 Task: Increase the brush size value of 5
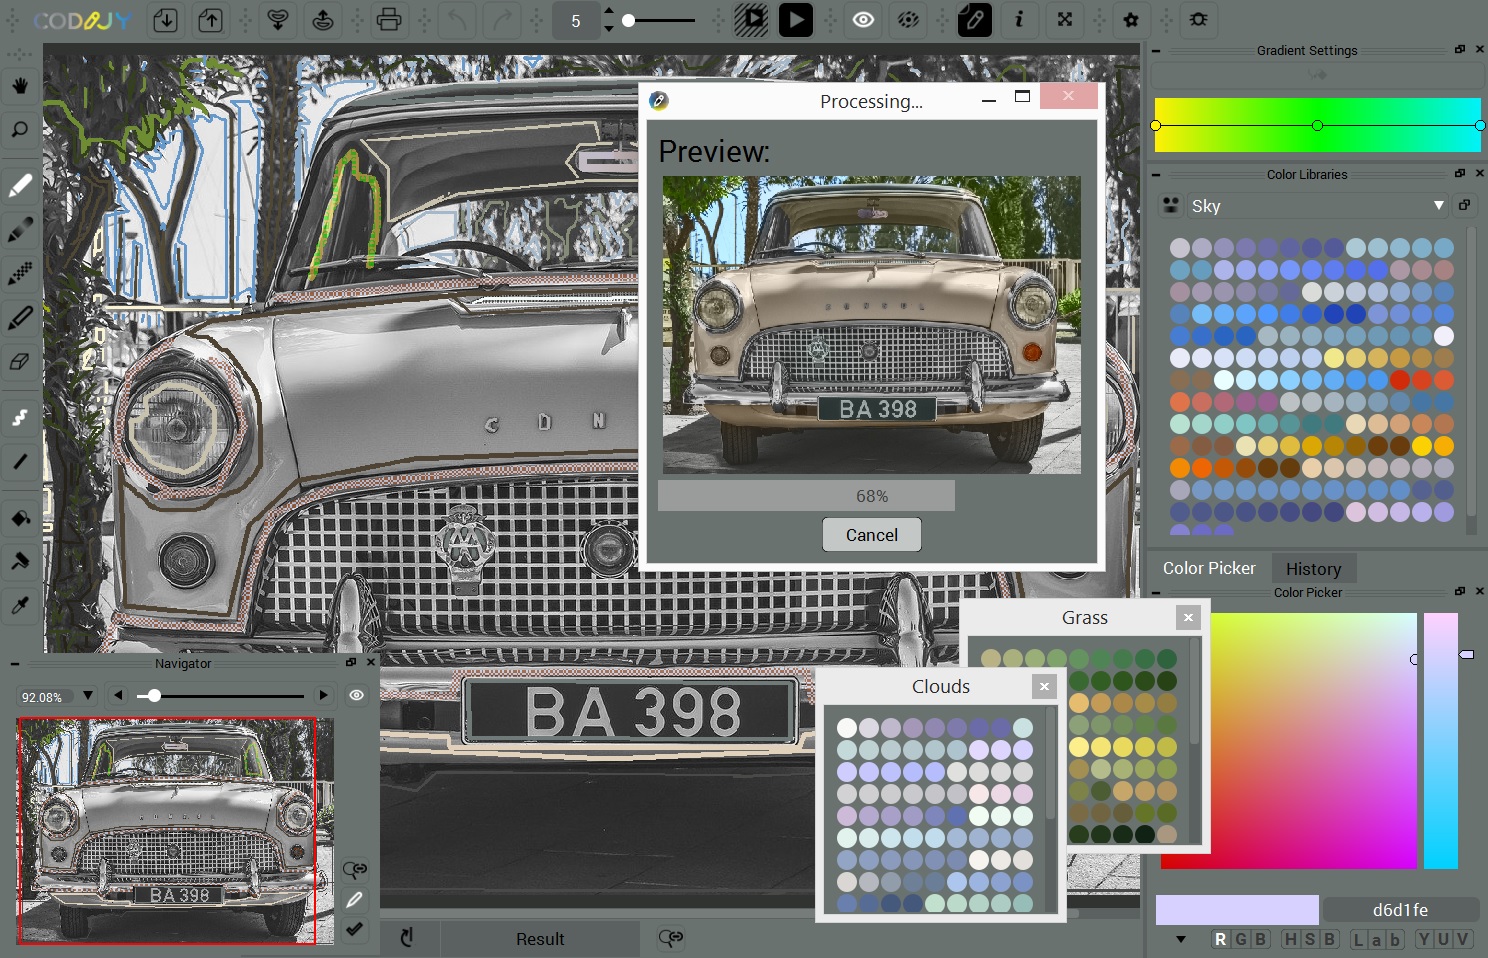609,12
